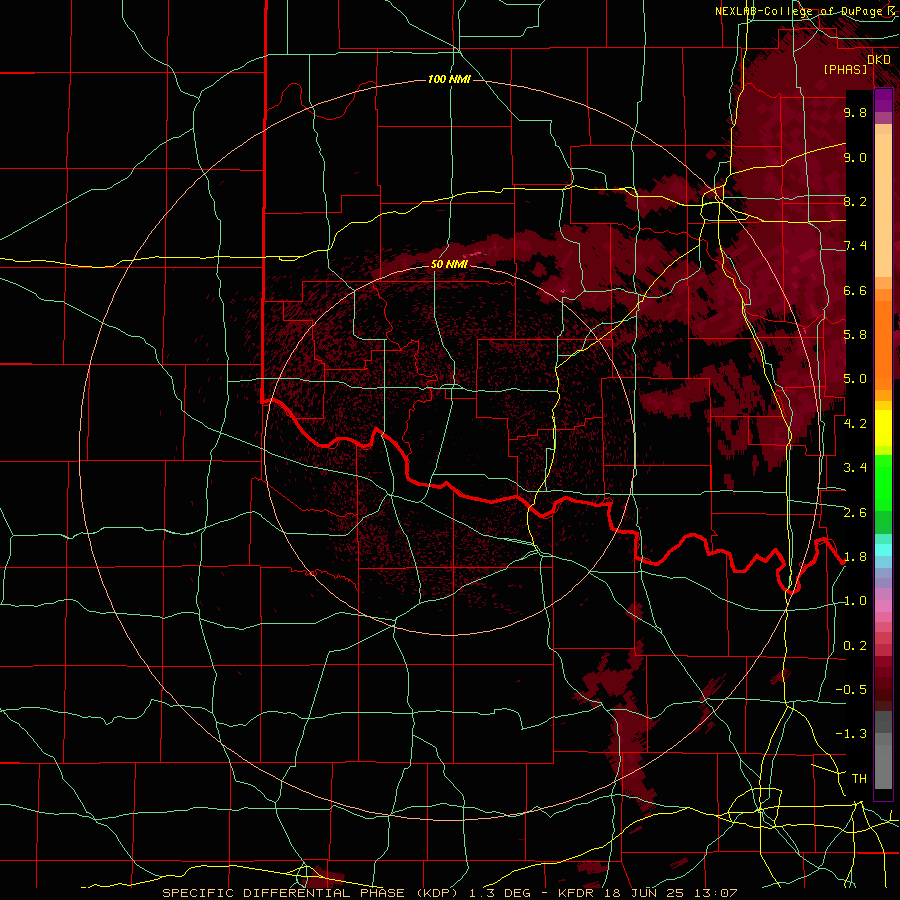Click the 6.6 color scale value
This screenshot has width=900, height=900.
tap(855, 291)
